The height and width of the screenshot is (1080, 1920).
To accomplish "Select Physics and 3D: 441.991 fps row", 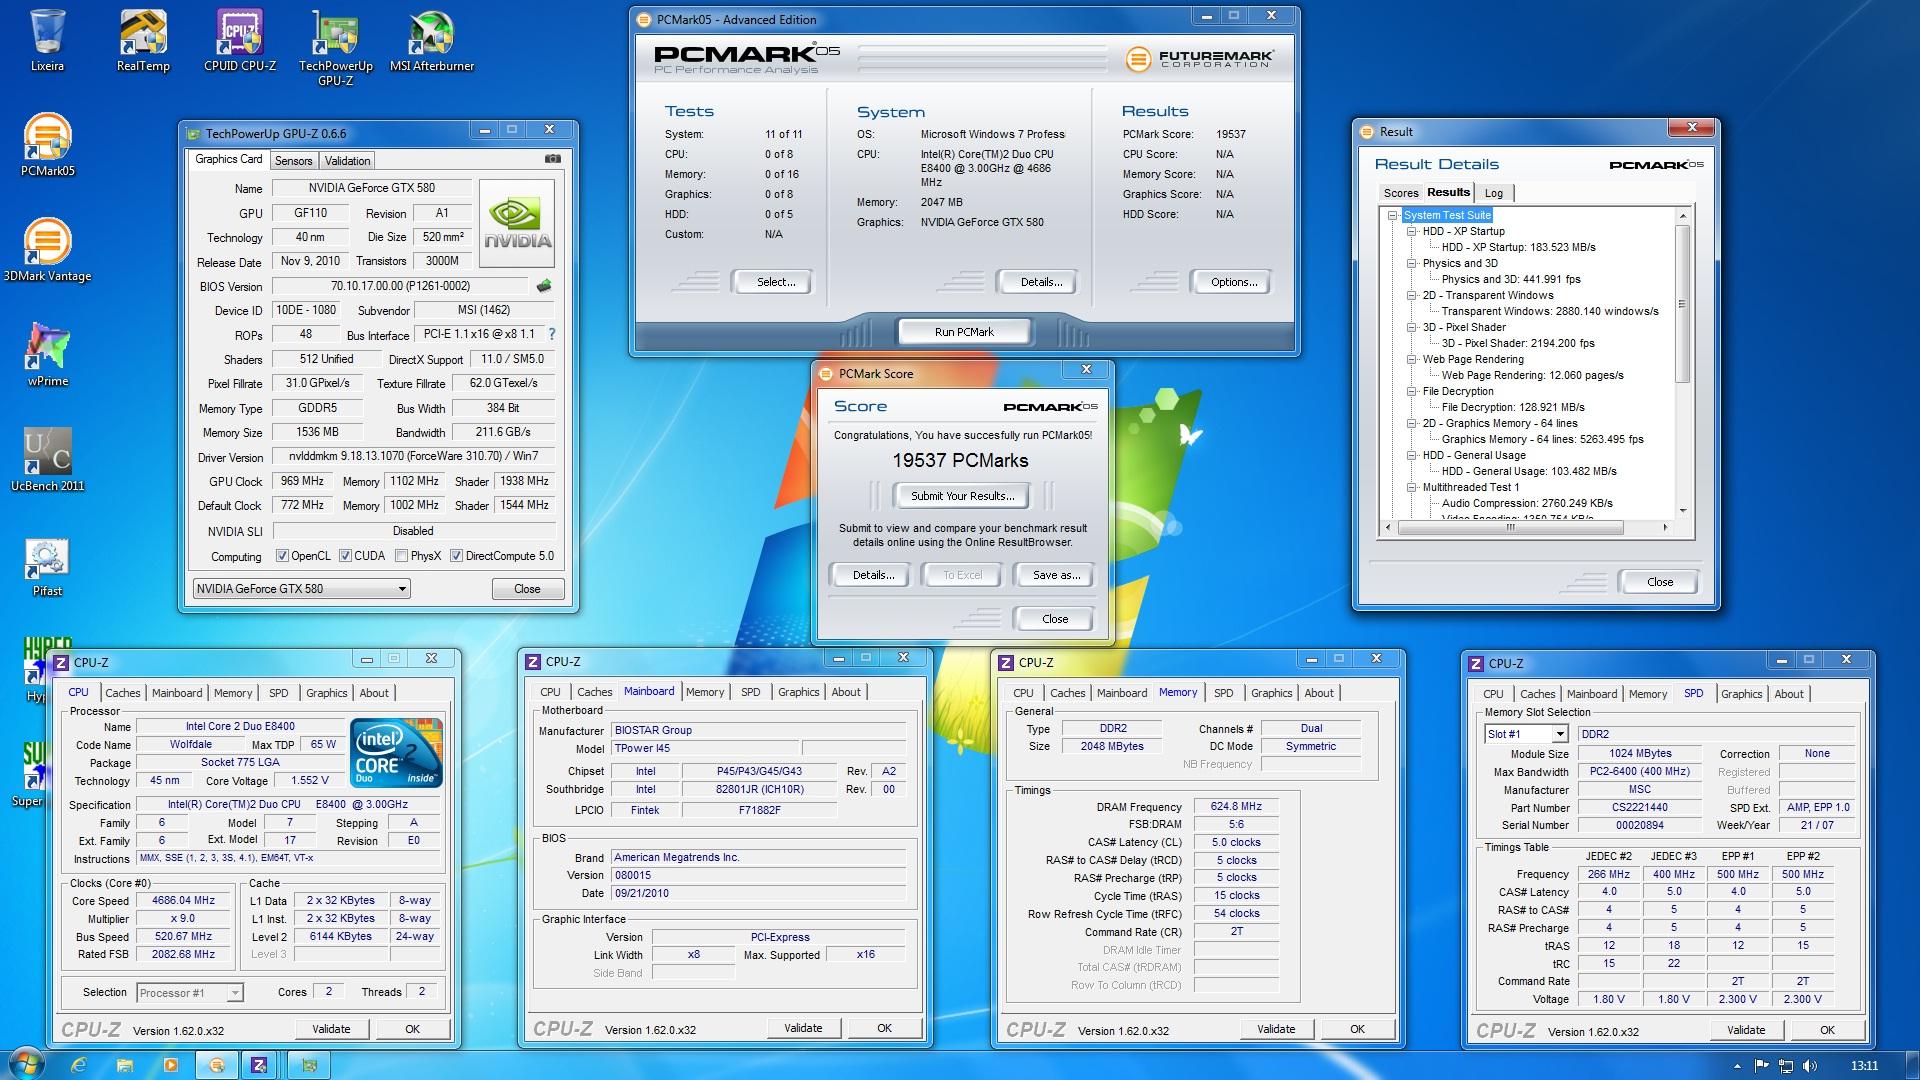I will tap(1510, 279).
